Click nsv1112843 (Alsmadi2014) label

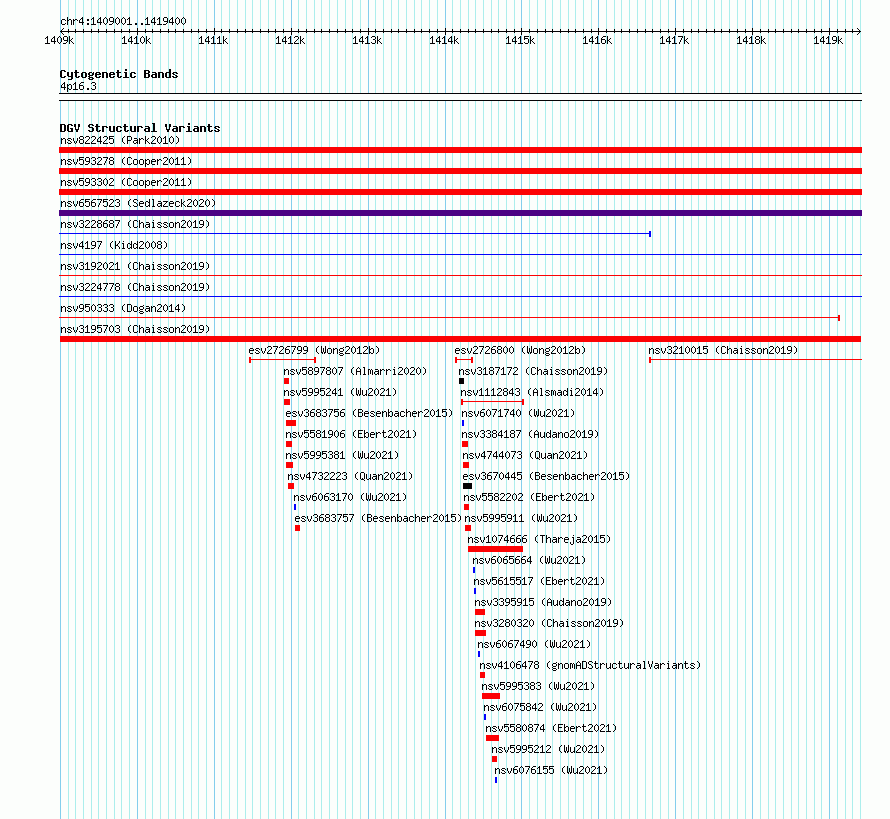coord(532,392)
